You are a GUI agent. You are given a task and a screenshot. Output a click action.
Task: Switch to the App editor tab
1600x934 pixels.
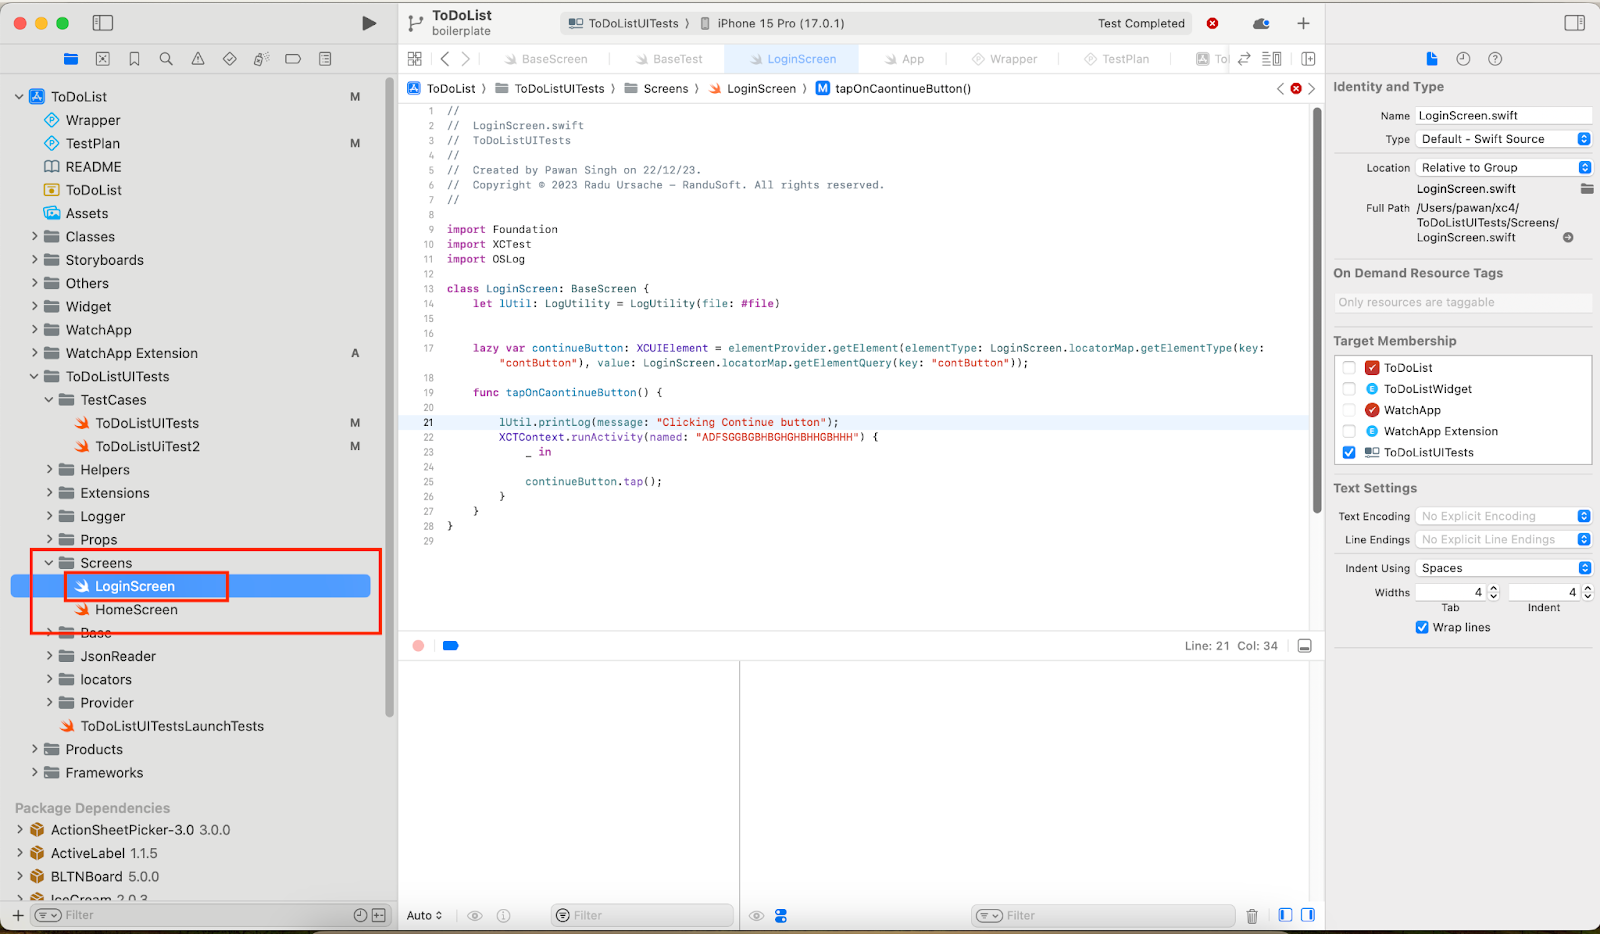904,59
